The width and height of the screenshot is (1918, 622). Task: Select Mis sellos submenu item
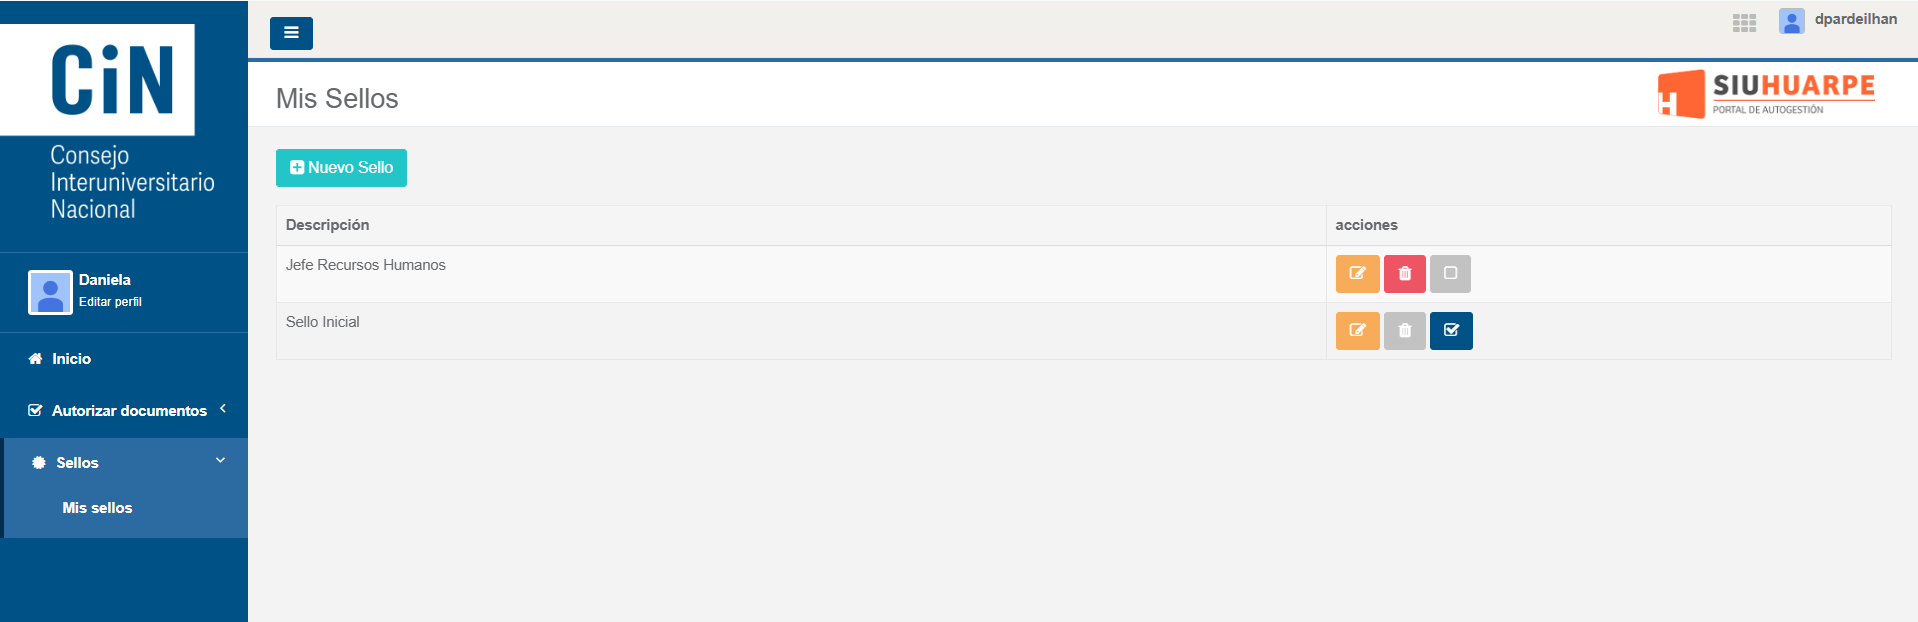[97, 508]
